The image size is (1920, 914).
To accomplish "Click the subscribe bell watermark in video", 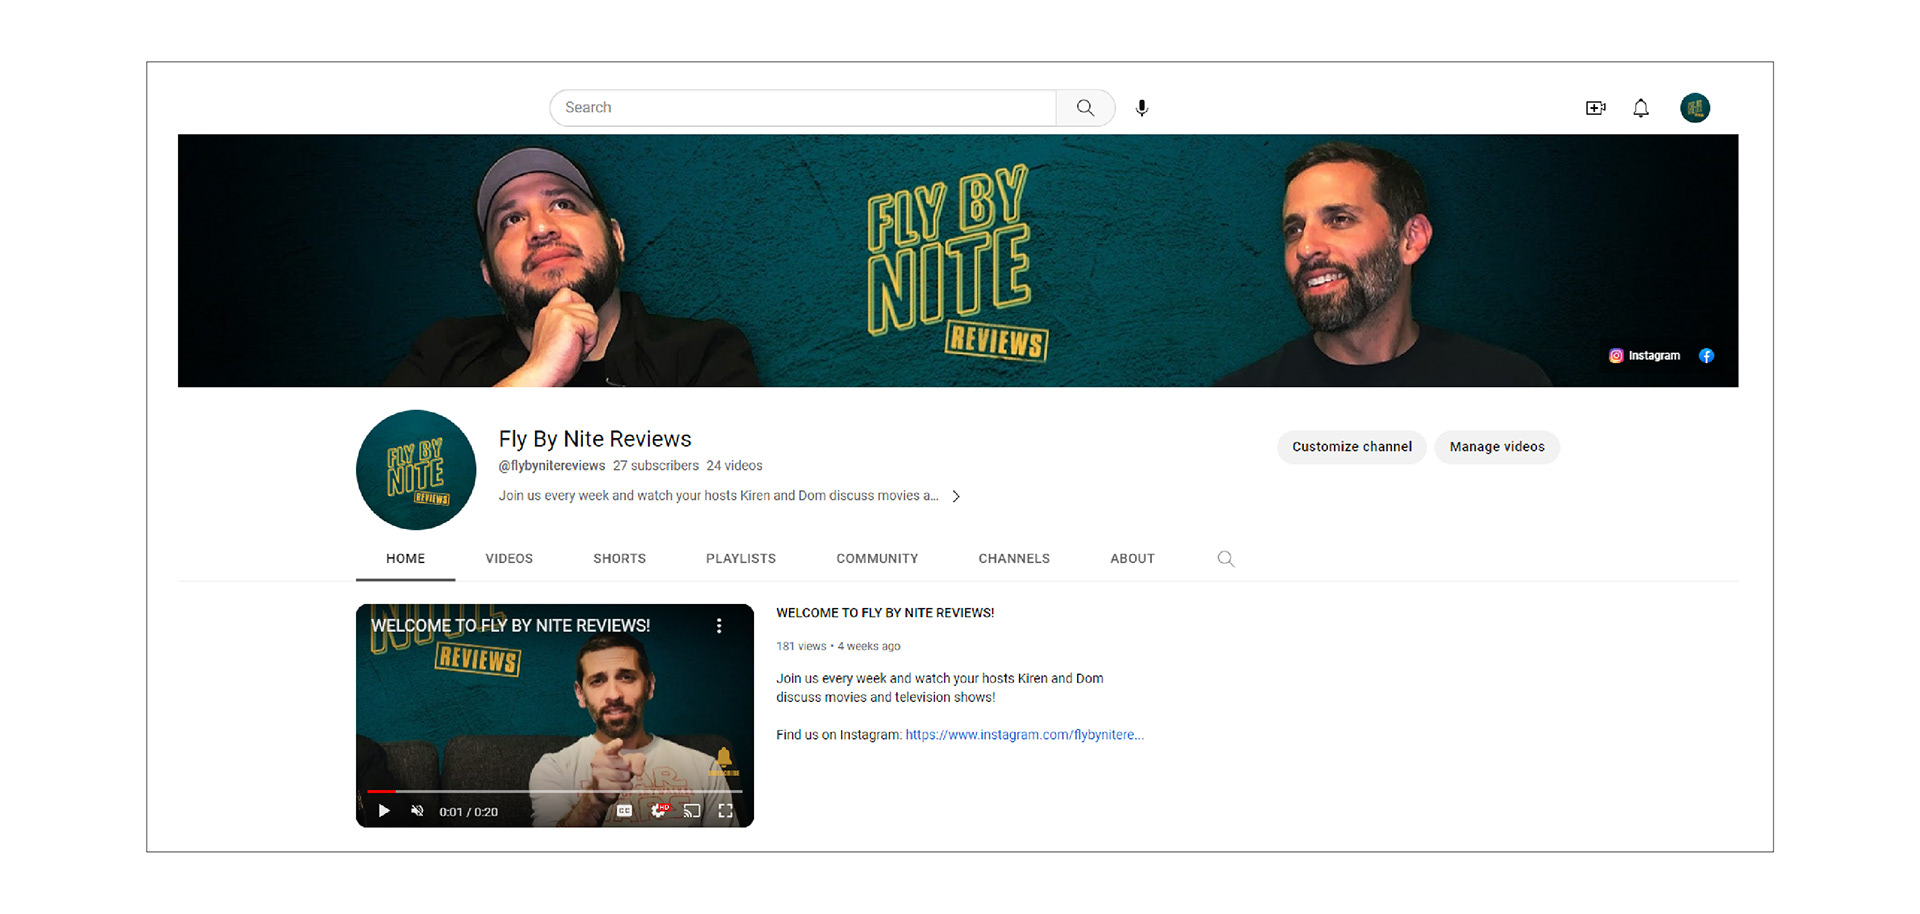I will (724, 762).
